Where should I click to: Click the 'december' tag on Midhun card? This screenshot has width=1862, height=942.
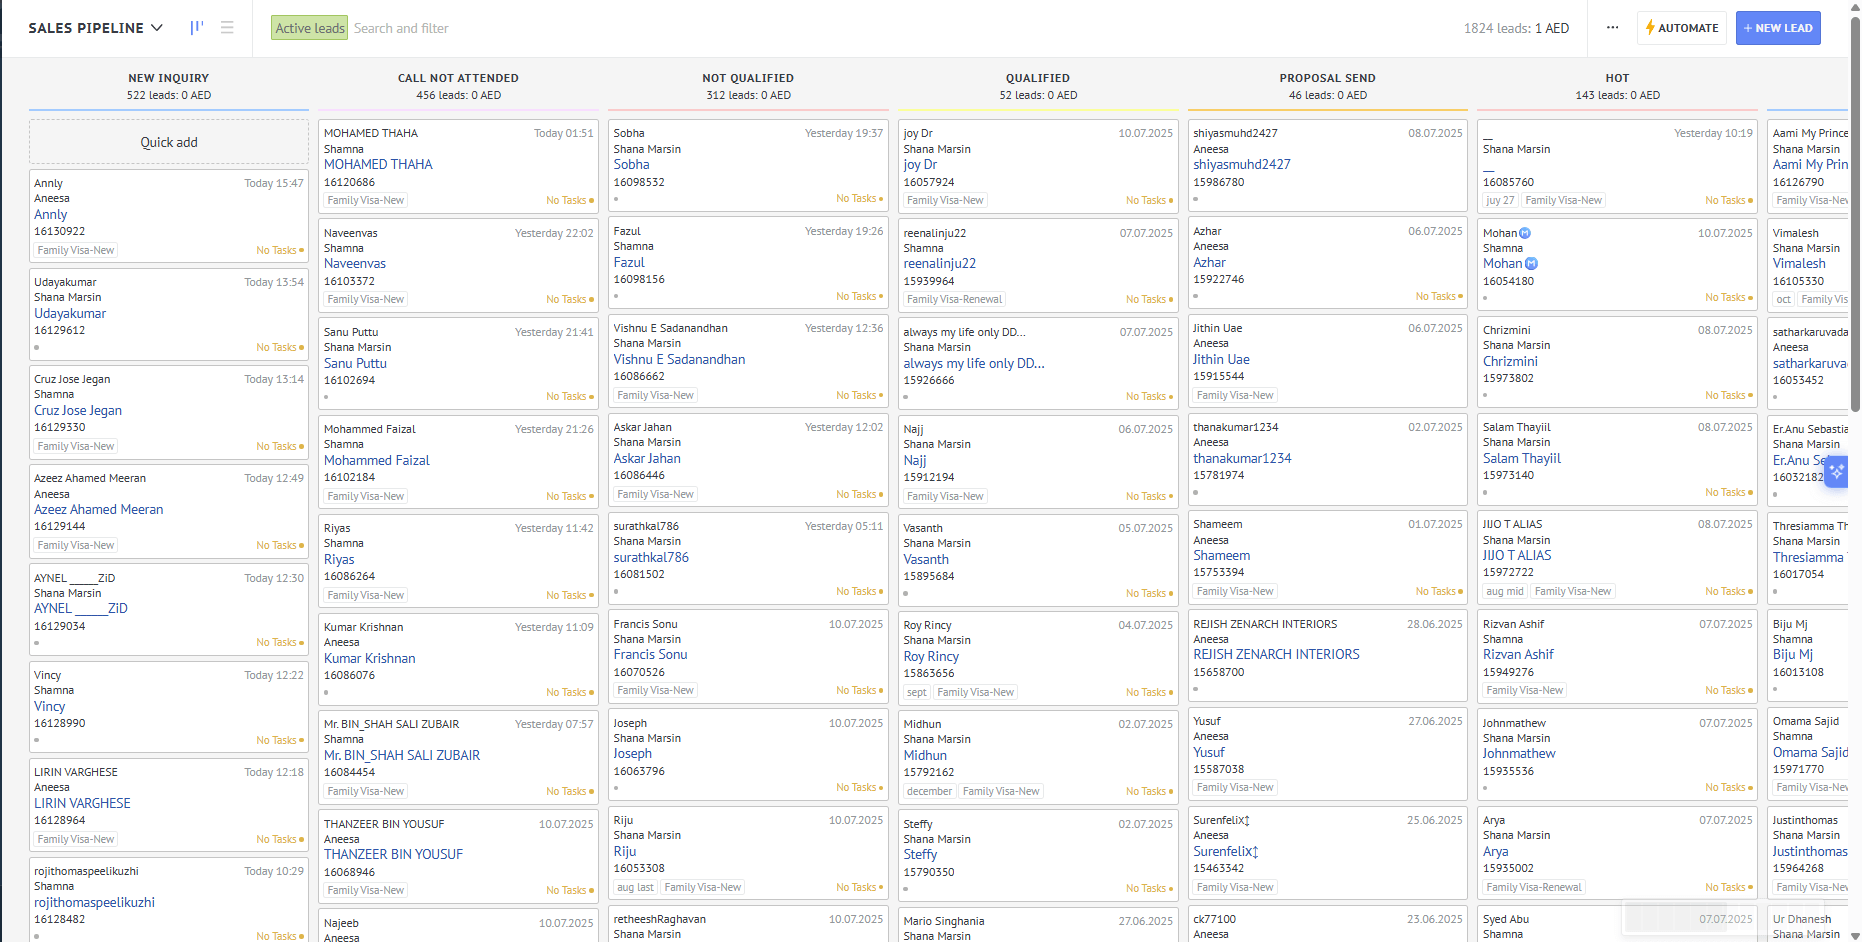[x=929, y=791]
